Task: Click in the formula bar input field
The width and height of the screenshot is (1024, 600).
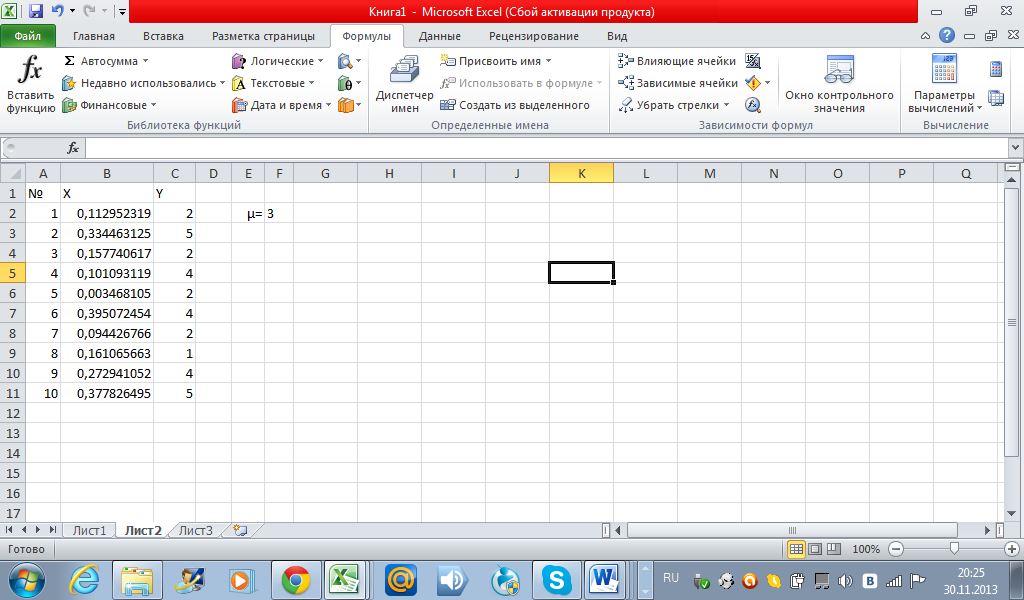Action: coord(546,148)
